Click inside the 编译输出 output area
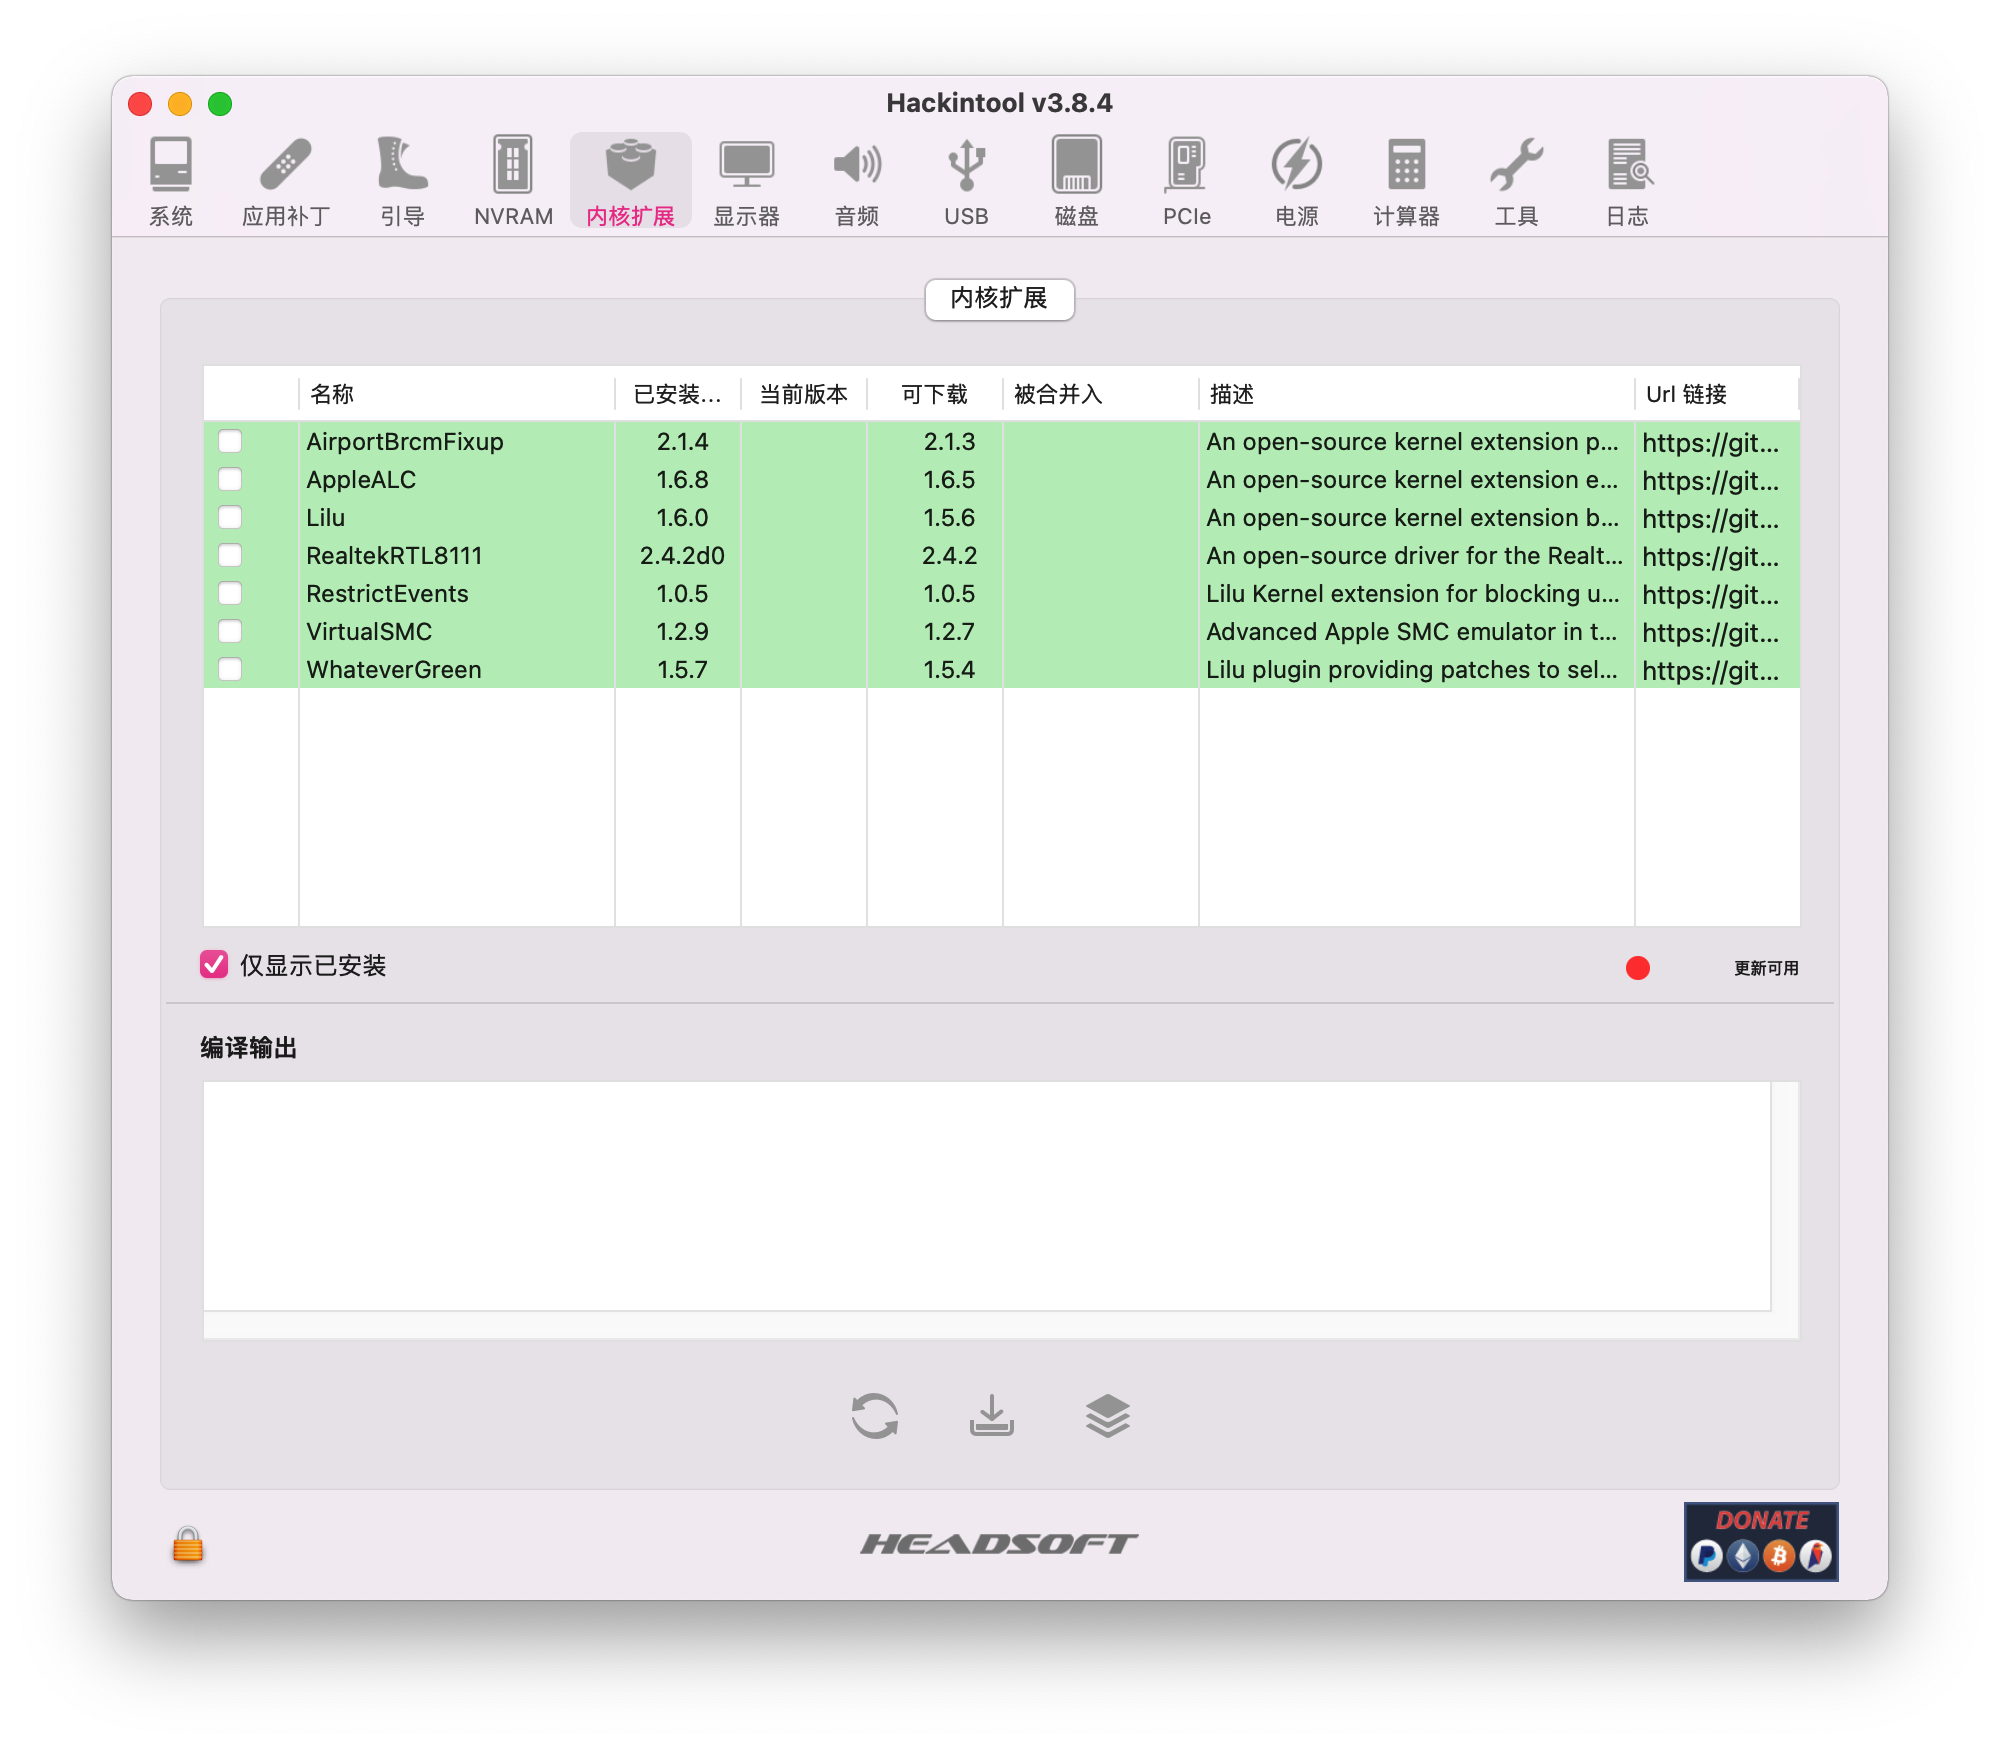This screenshot has height=1748, width=2000. point(987,1196)
